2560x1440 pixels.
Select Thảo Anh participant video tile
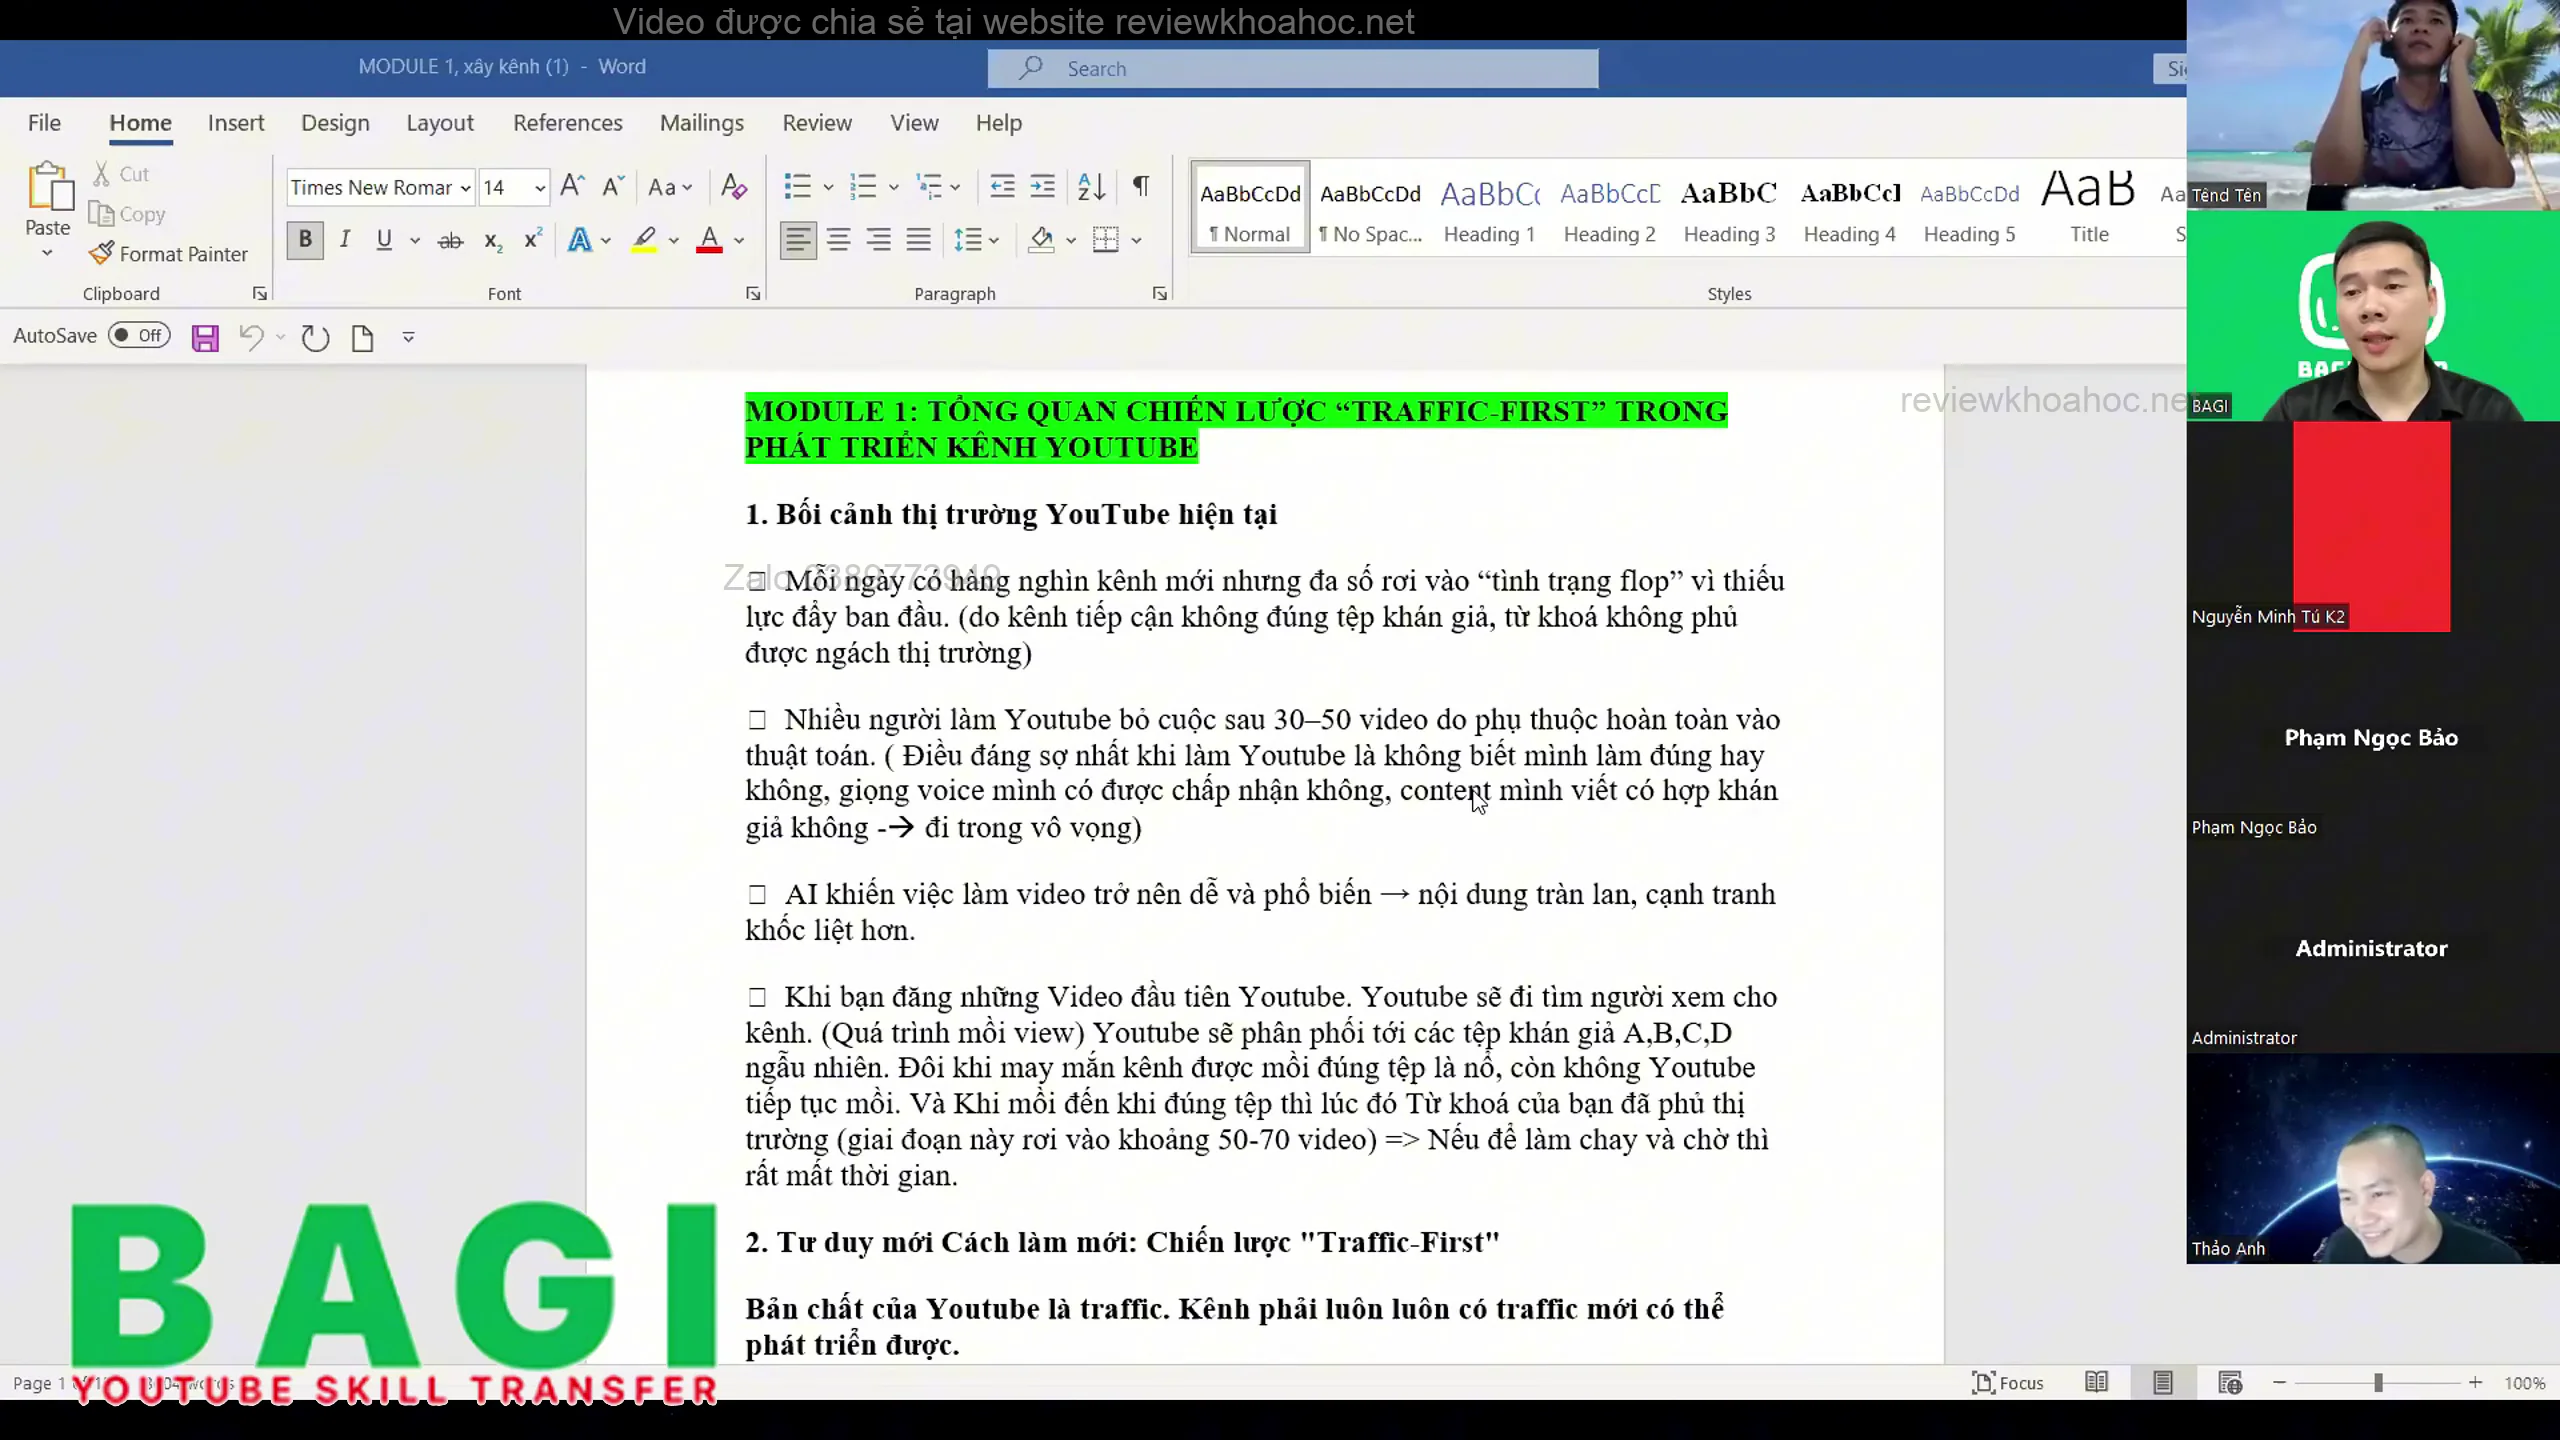[x=2372, y=1158]
